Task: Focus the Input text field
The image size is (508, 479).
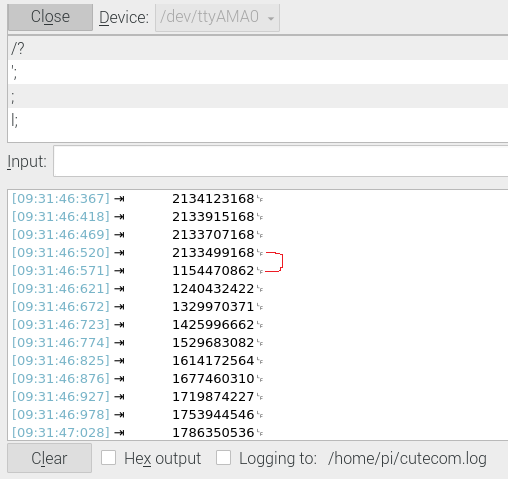Action: 281,161
